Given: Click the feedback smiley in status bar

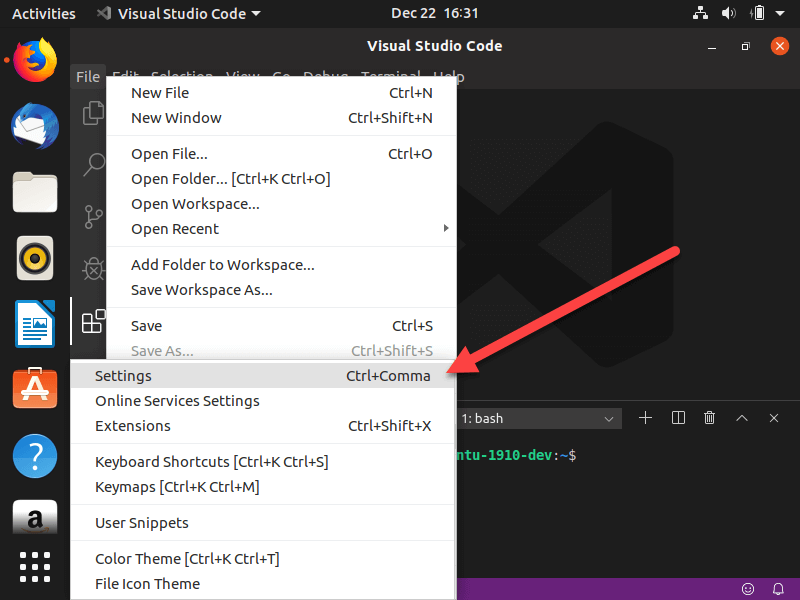Looking at the screenshot, I should [x=747, y=589].
